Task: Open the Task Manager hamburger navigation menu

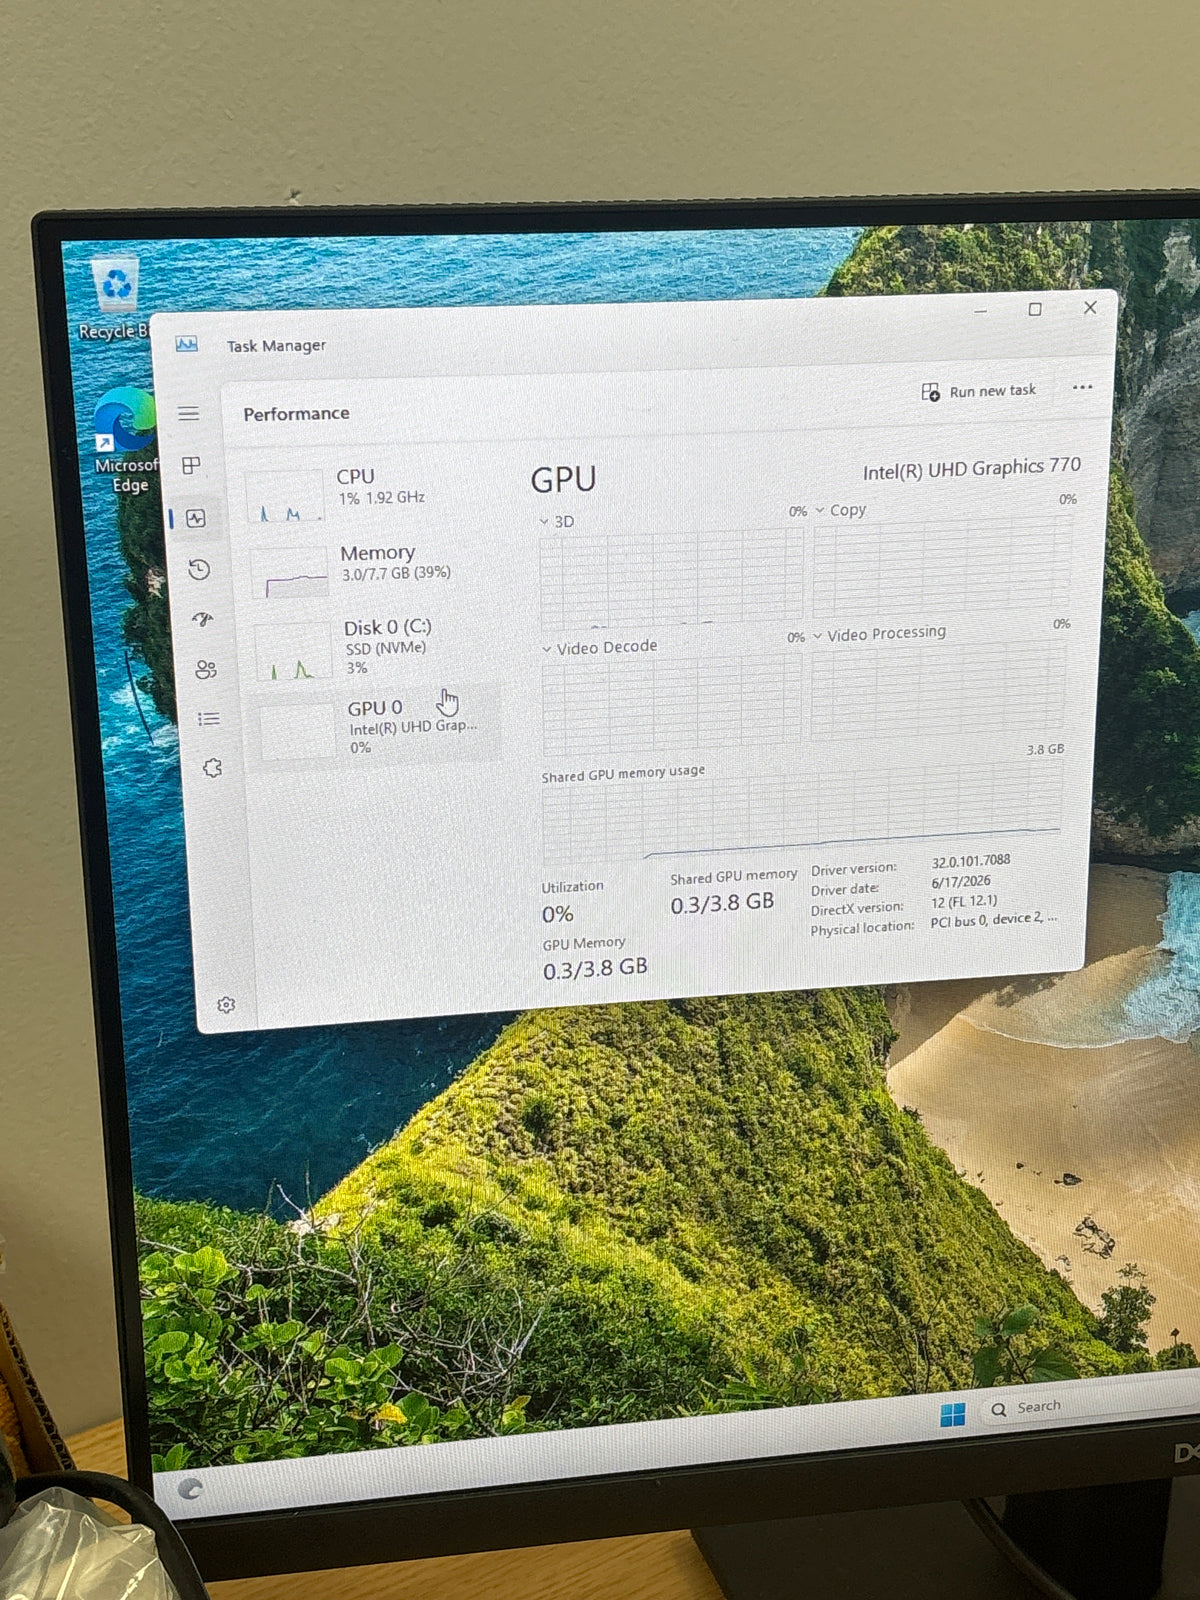Action: click(x=188, y=413)
